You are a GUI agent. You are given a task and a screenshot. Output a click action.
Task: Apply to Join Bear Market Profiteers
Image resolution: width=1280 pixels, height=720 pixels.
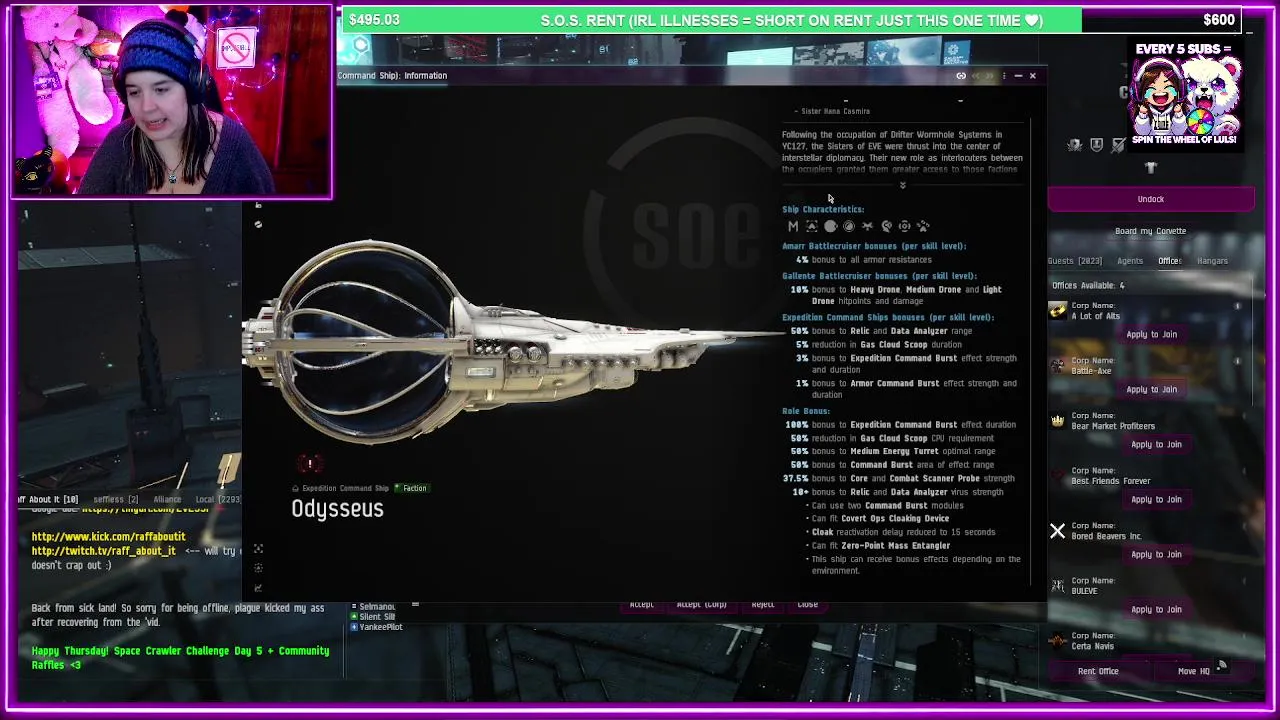1156,444
